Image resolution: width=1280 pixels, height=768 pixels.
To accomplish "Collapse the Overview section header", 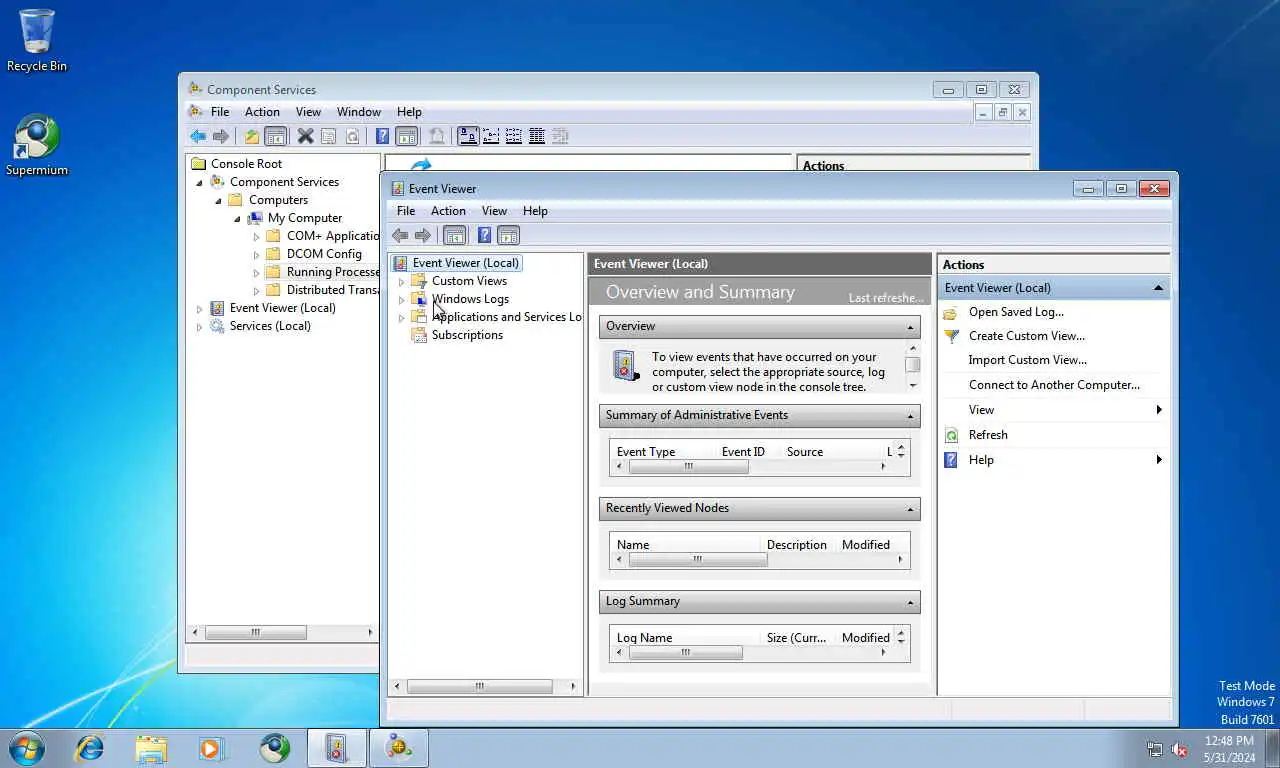I will click(x=910, y=327).
